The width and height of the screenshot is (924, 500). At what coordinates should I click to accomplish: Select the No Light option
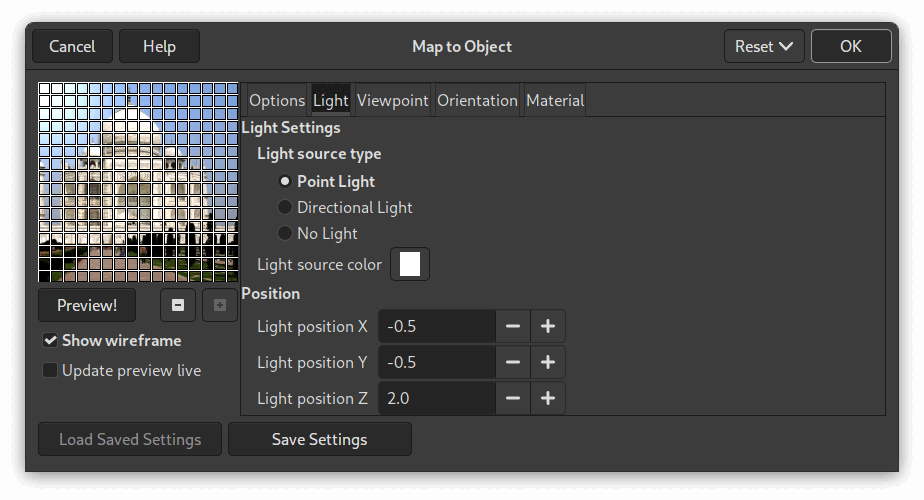[285, 233]
